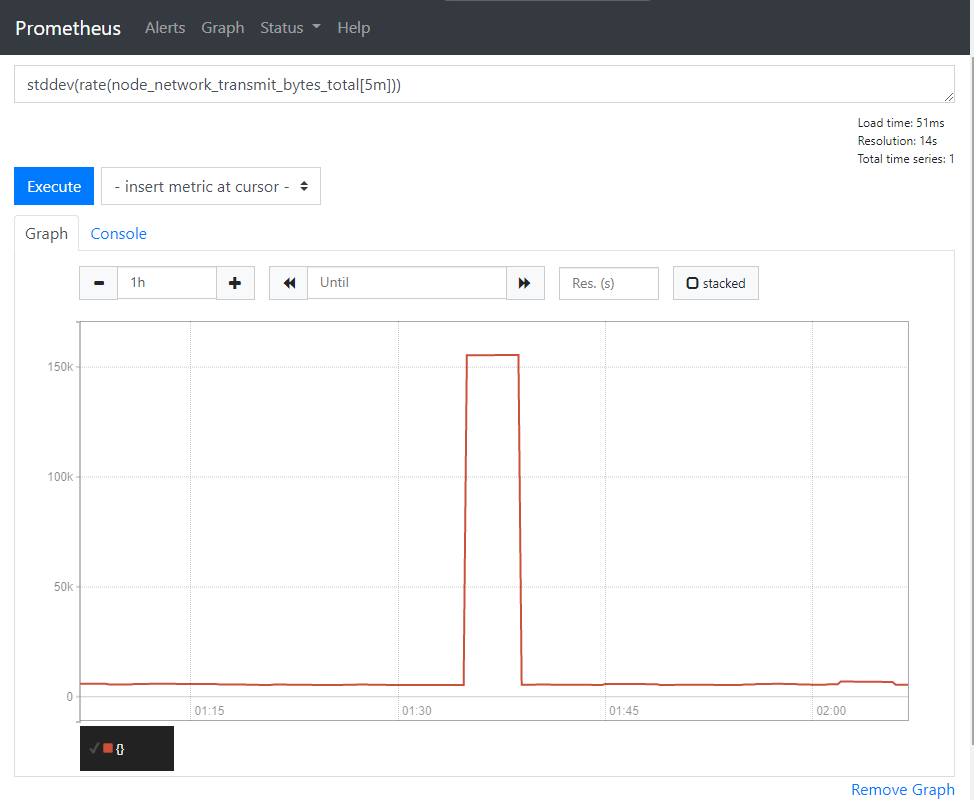Click the query expression text box
Screen dimensions: 974x800
click(484, 85)
